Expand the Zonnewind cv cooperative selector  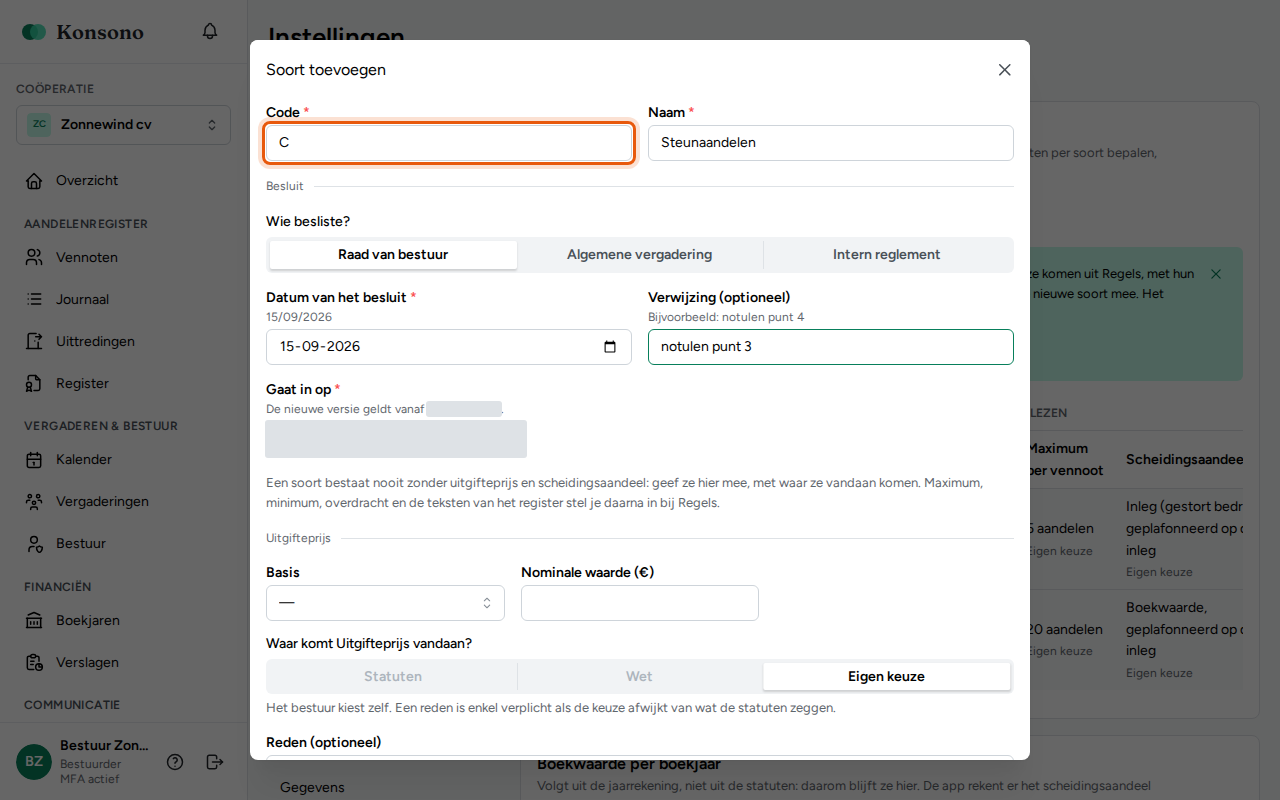(x=123, y=125)
